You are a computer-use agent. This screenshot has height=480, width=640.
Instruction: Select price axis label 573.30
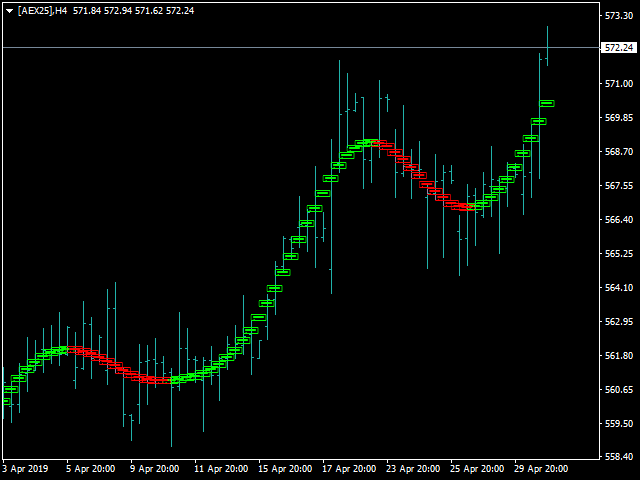(x=619, y=16)
